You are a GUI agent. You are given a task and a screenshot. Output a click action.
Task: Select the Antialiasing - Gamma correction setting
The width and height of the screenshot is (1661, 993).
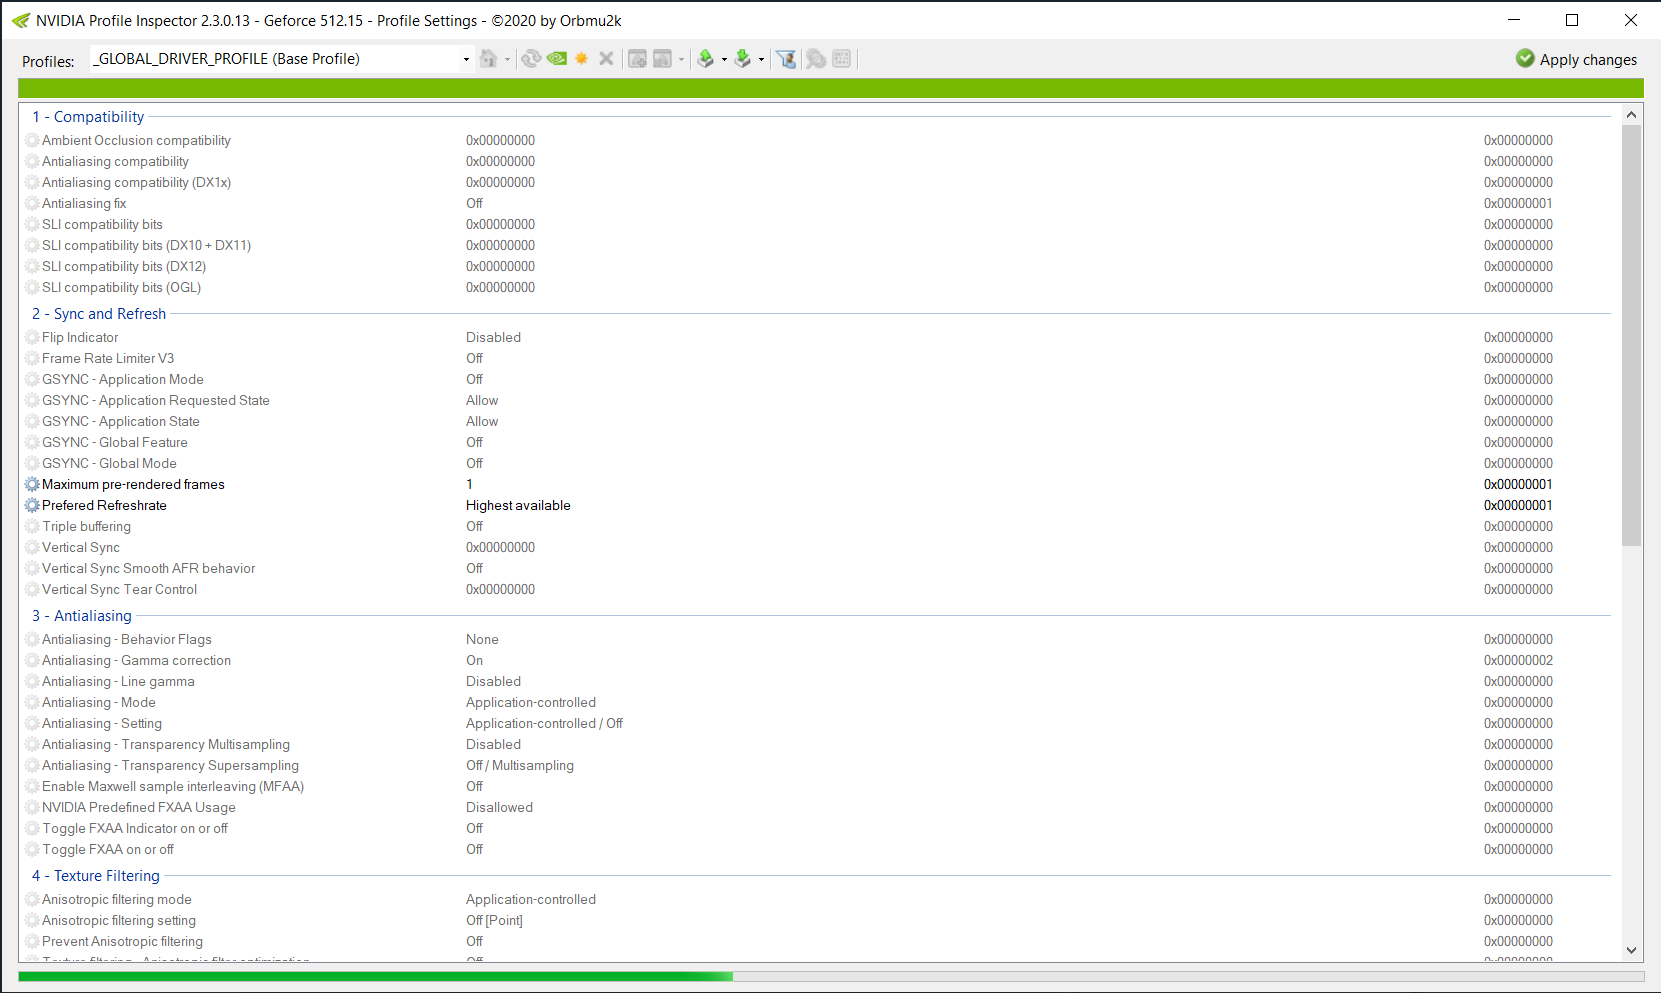click(x=136, y=660)
